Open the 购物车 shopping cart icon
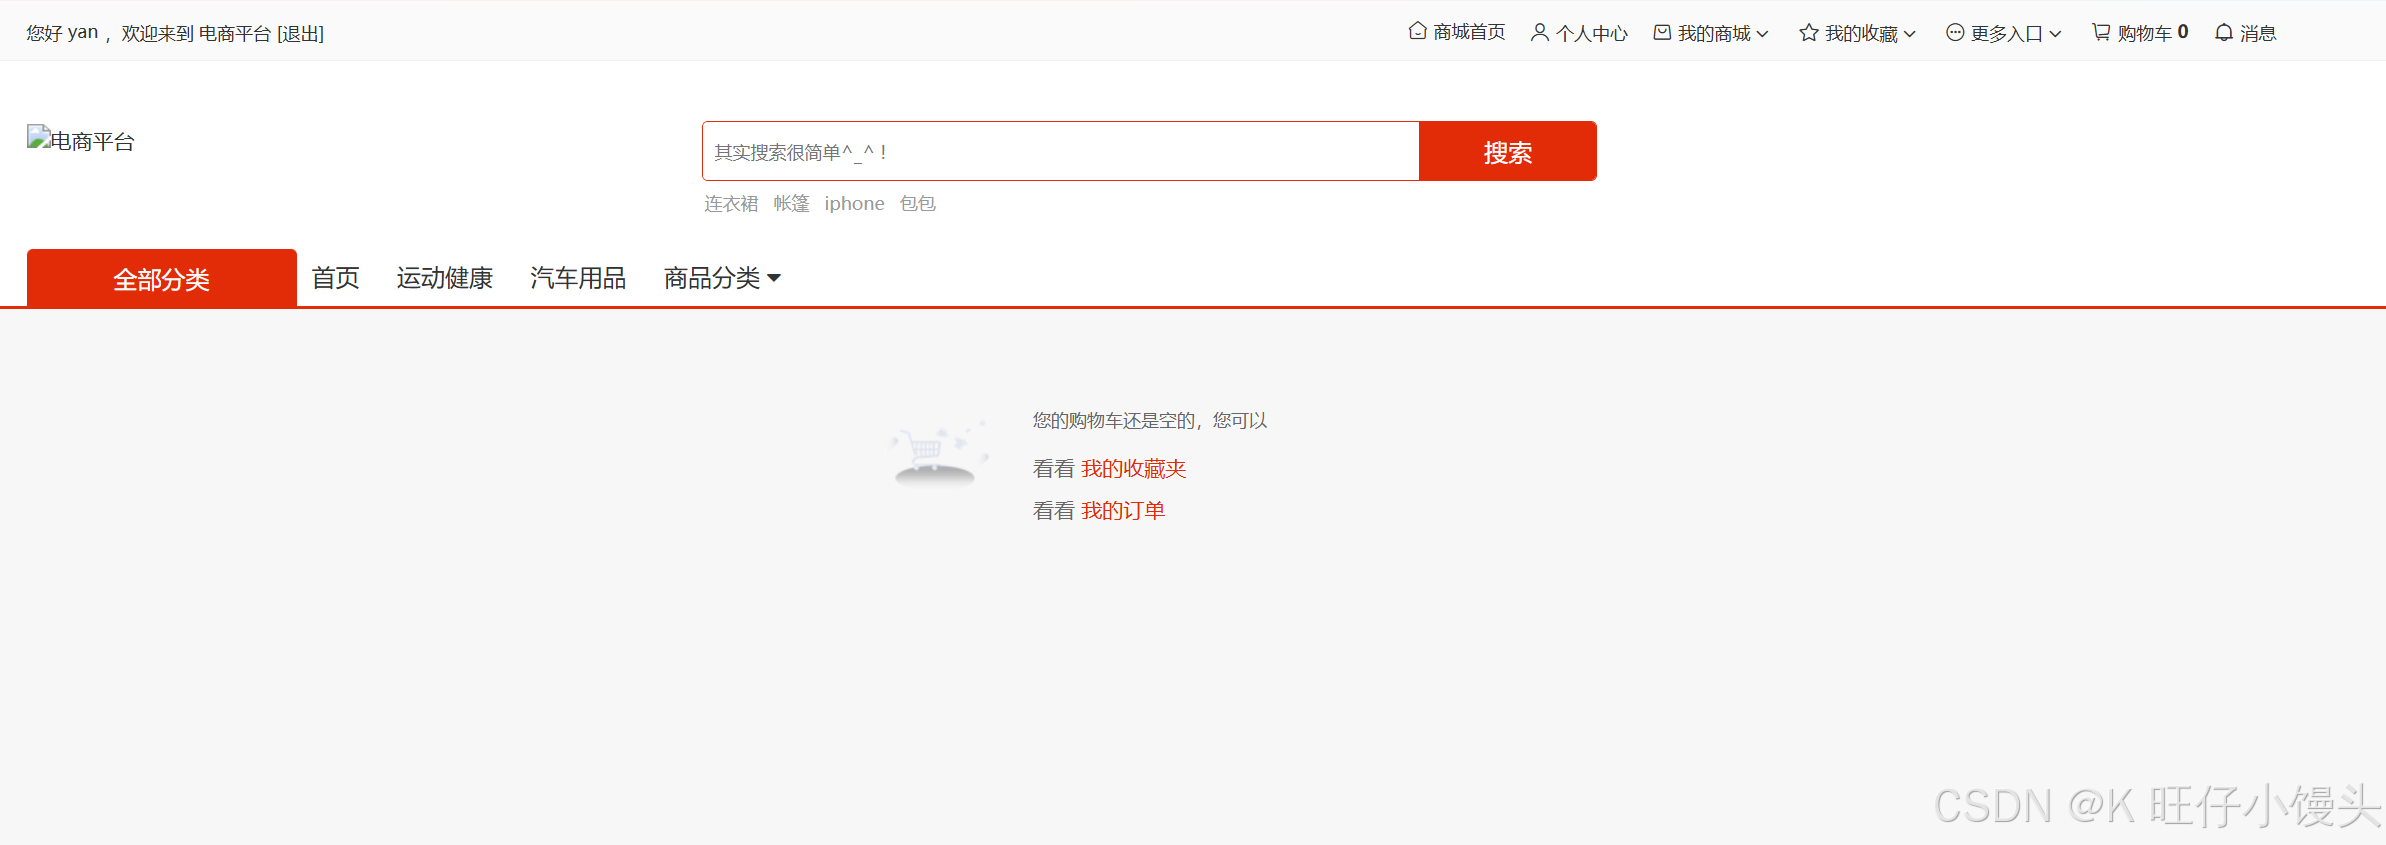 (2101, 33)
